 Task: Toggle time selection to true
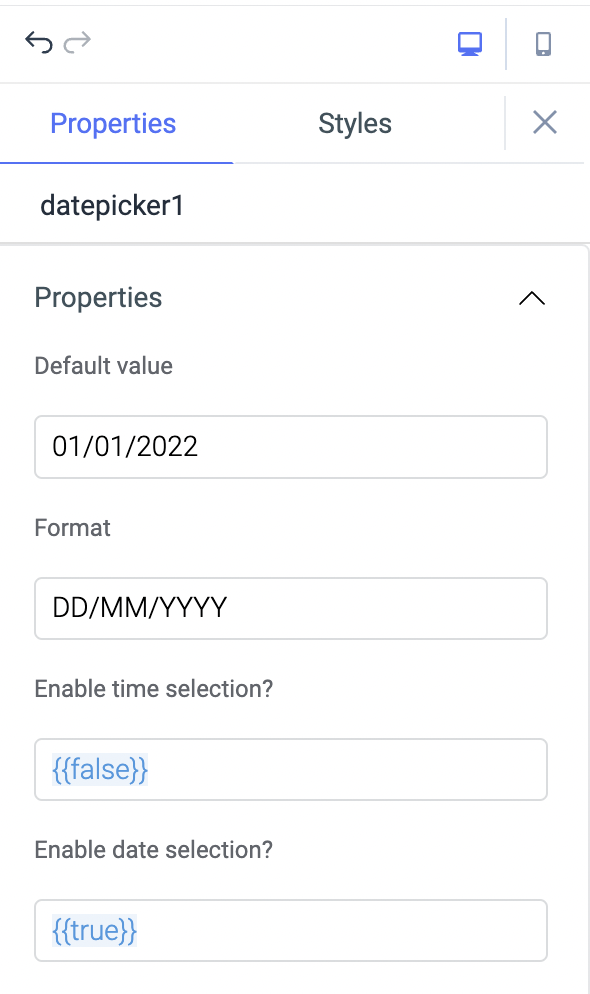pyautogui.click(x=290, y=769)
